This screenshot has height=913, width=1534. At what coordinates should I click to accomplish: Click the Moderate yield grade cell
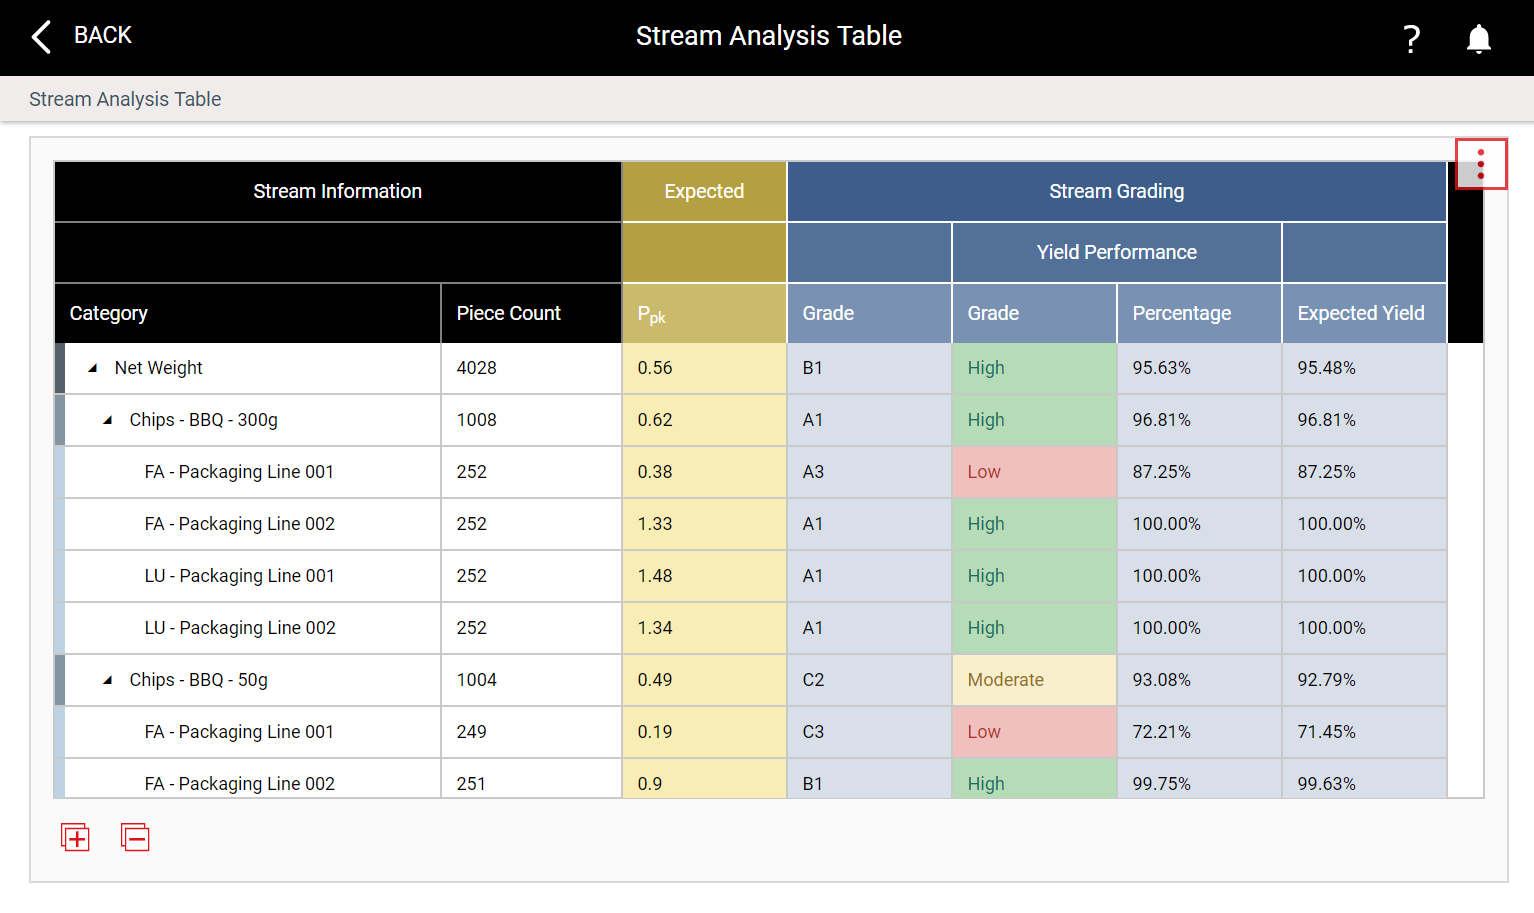point(1034,680)
